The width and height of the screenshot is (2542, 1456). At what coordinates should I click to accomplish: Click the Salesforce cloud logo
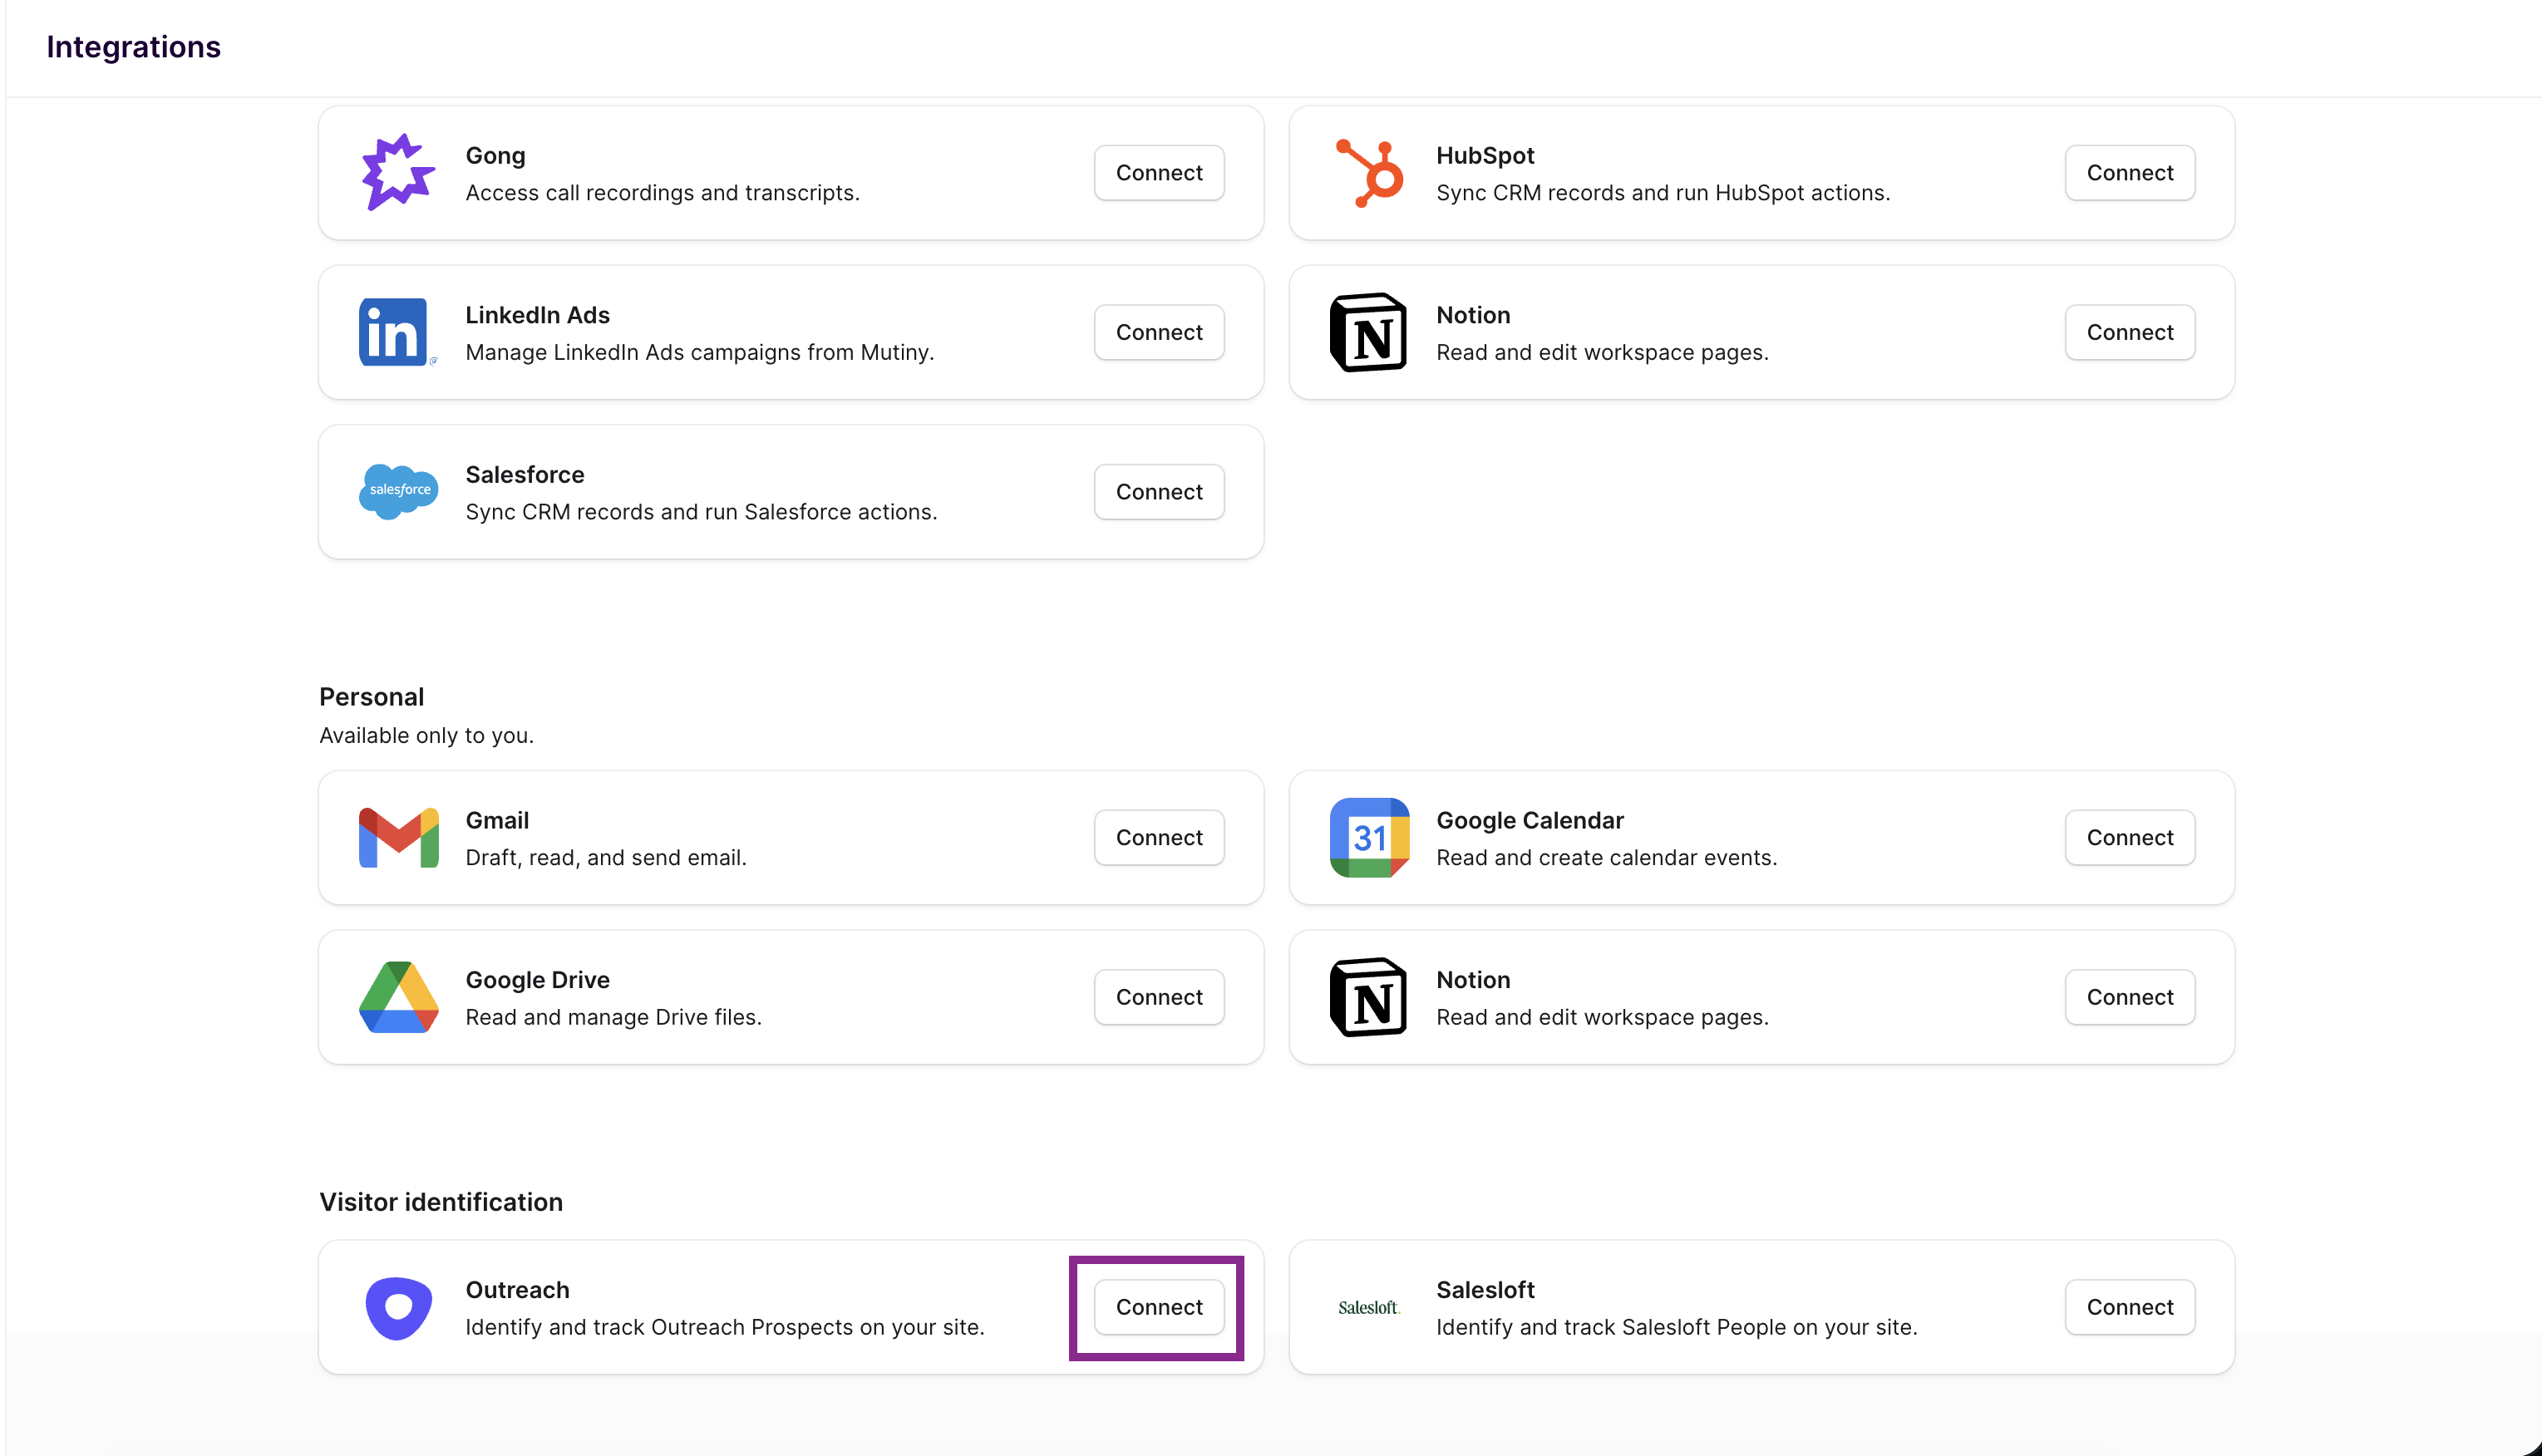click(398, 491)
